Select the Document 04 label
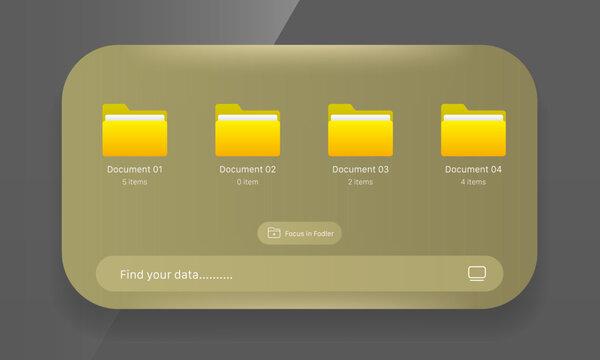 (473, 169)
